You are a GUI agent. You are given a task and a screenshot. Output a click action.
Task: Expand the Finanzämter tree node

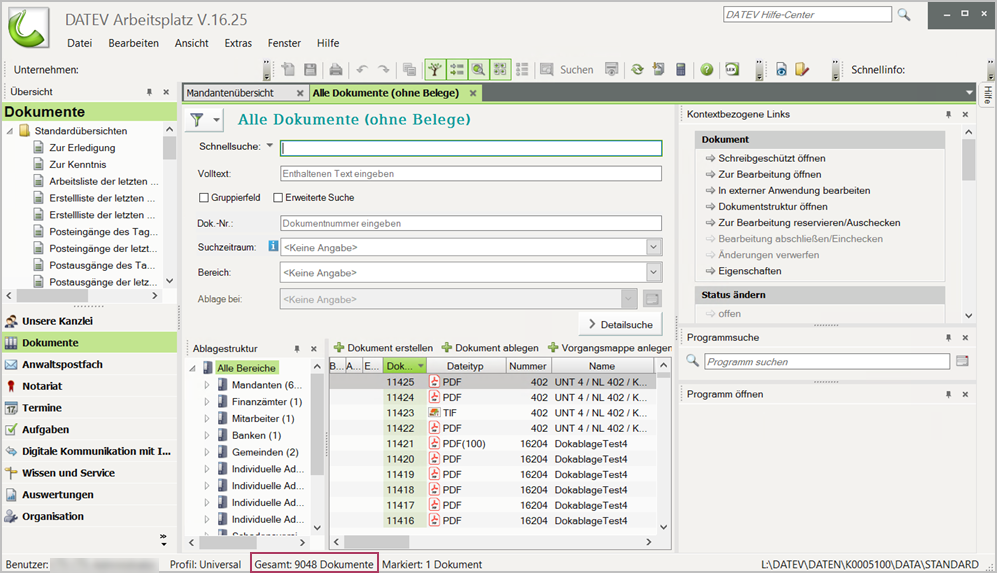(207, 402)
